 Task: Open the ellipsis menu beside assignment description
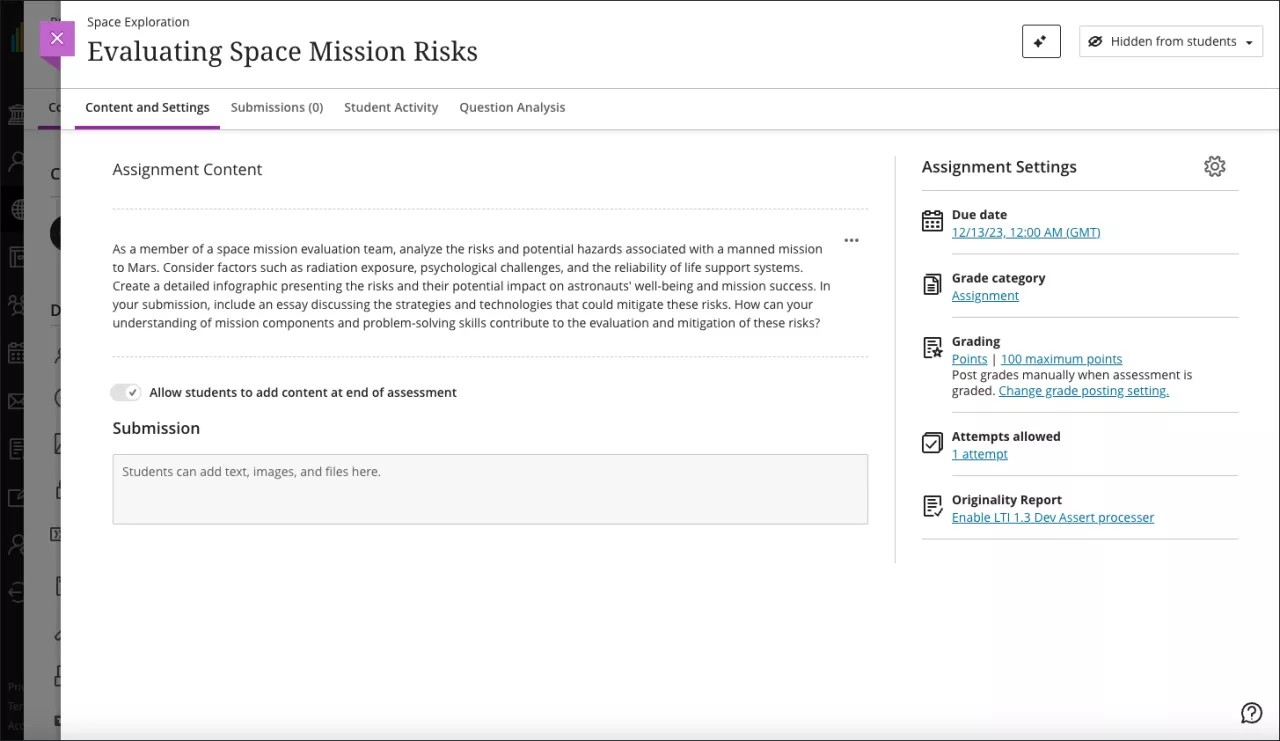click(x=851, y=240)
